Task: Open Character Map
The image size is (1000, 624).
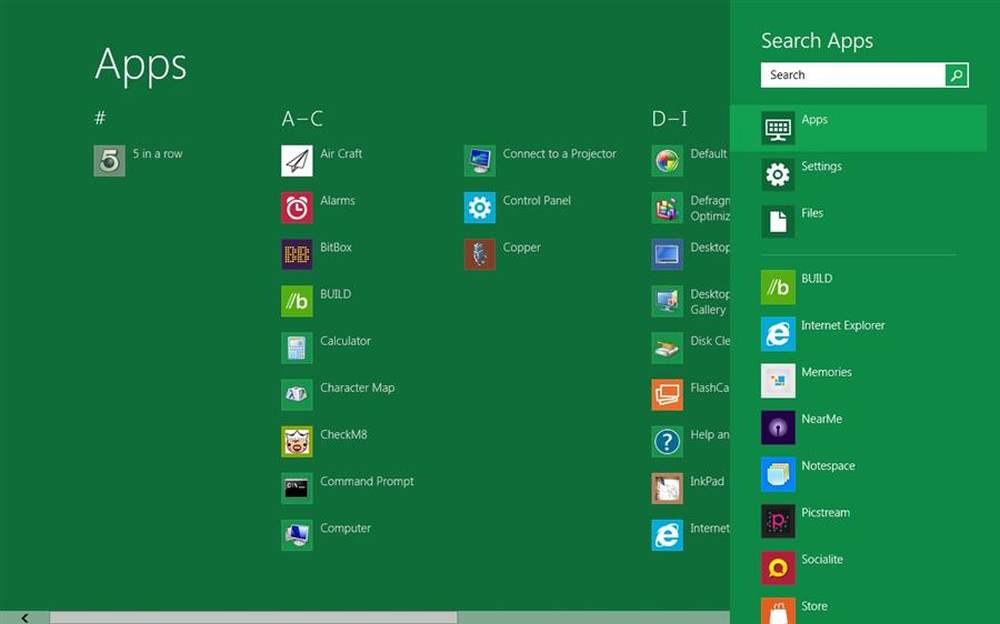Action: pos(297,395)
